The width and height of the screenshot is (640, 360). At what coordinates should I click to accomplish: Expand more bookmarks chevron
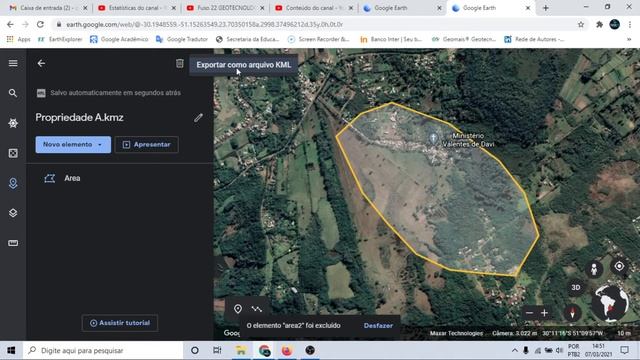629,39
